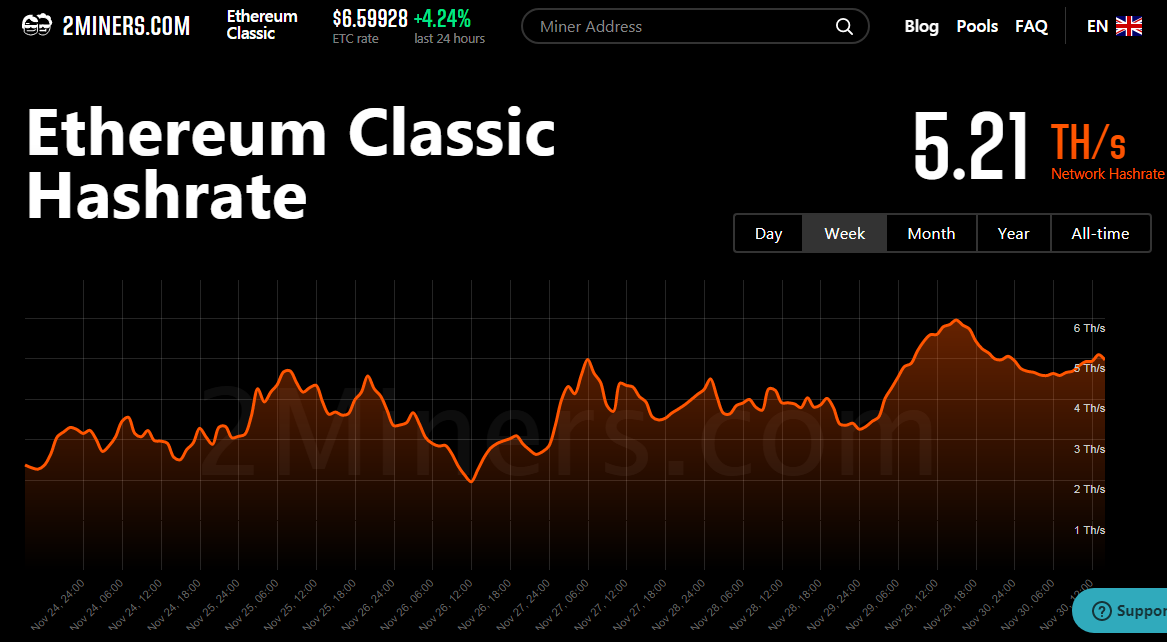Click the 6 Th/s axis label
Screen dimensions: 1167x642
point(1089,328)
